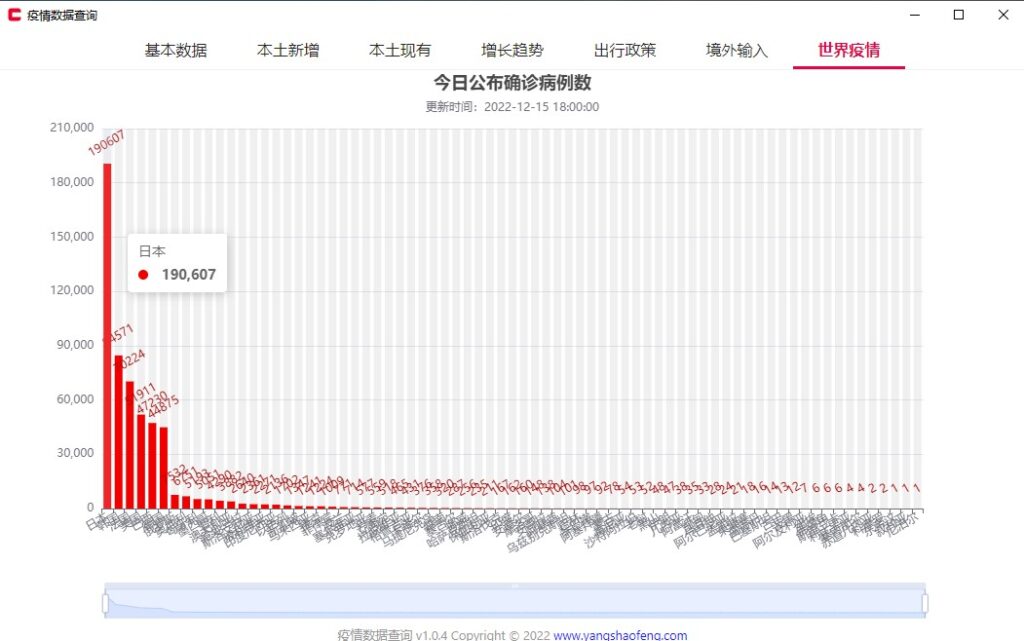Image resolution: width=1024 pixels, height=641 pixels.
Task: Open the www.yangshaofeng.com link
Action: point(620,634)
